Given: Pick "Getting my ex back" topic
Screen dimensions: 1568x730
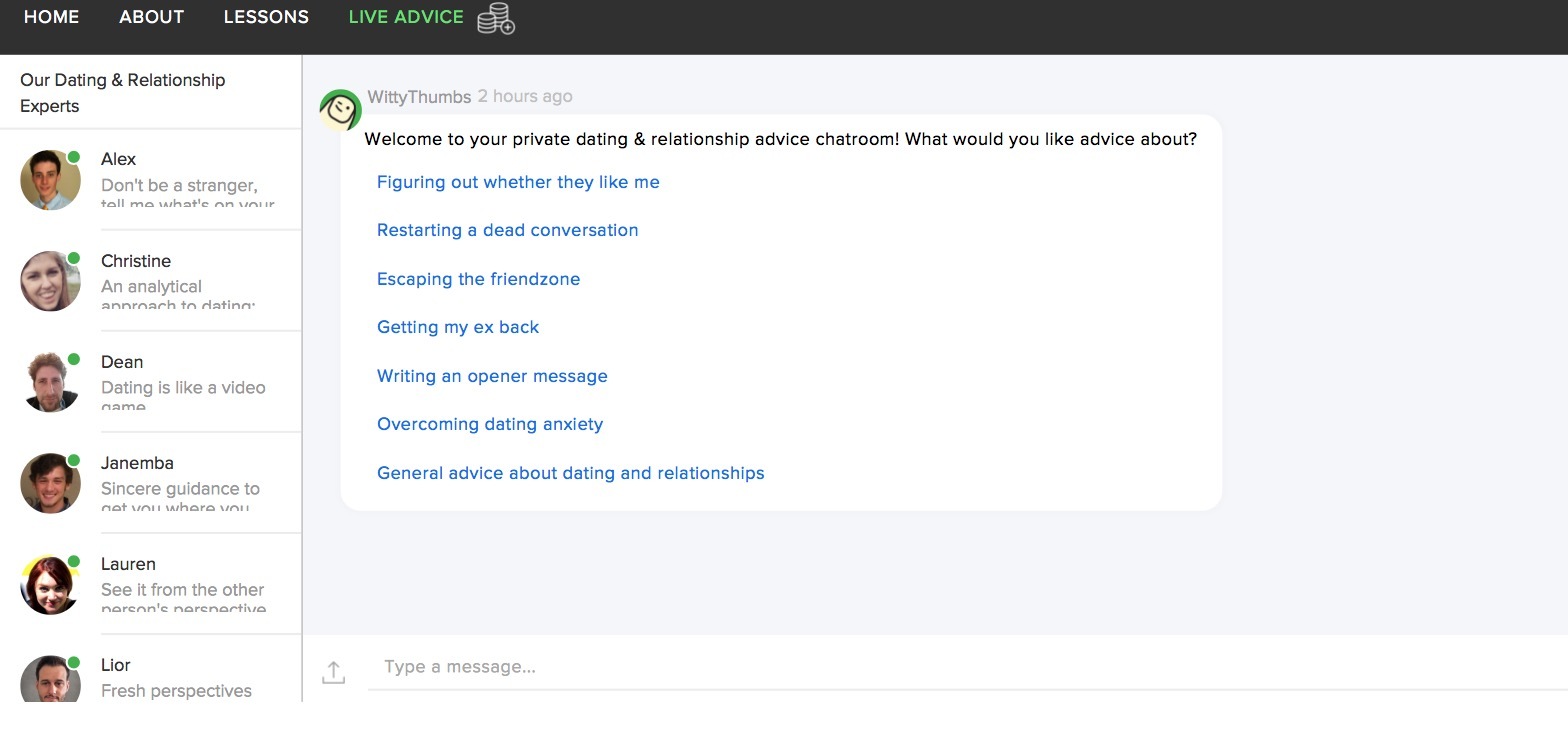Looking at the screenshot, I should click(458, 327).
